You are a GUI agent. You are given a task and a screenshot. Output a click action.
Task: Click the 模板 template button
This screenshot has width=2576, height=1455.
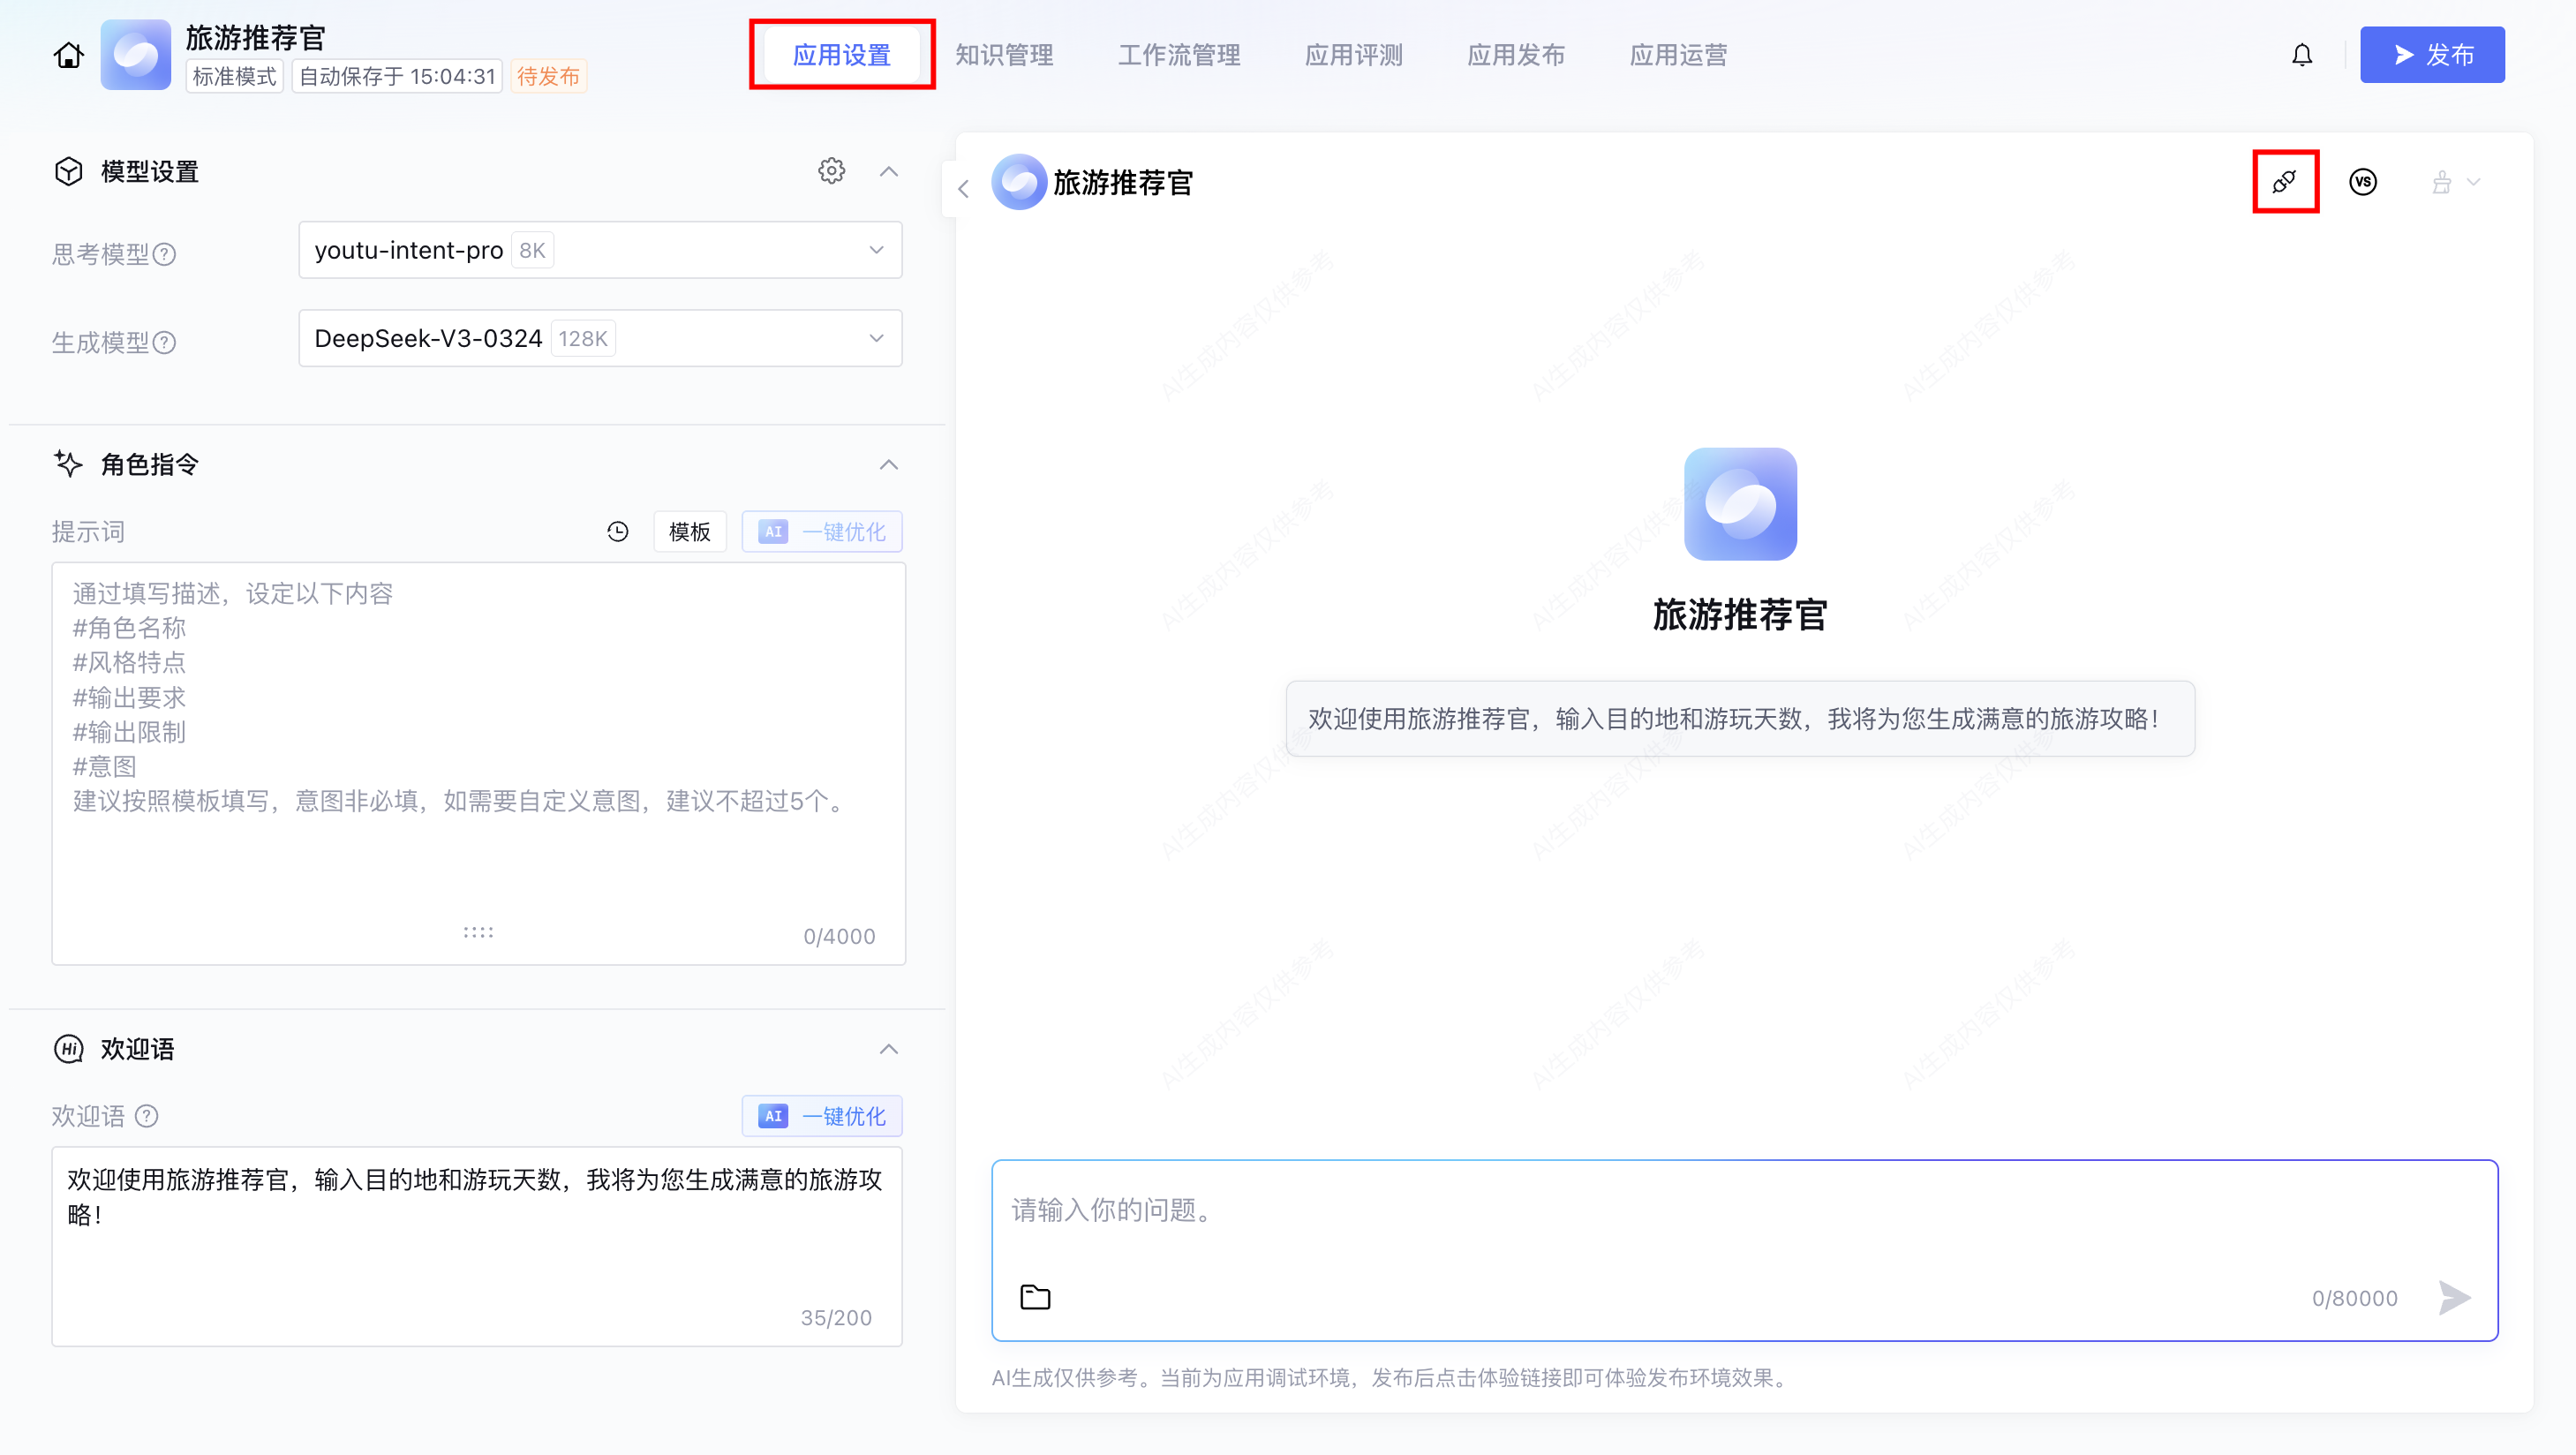click(x=689, y=532)
